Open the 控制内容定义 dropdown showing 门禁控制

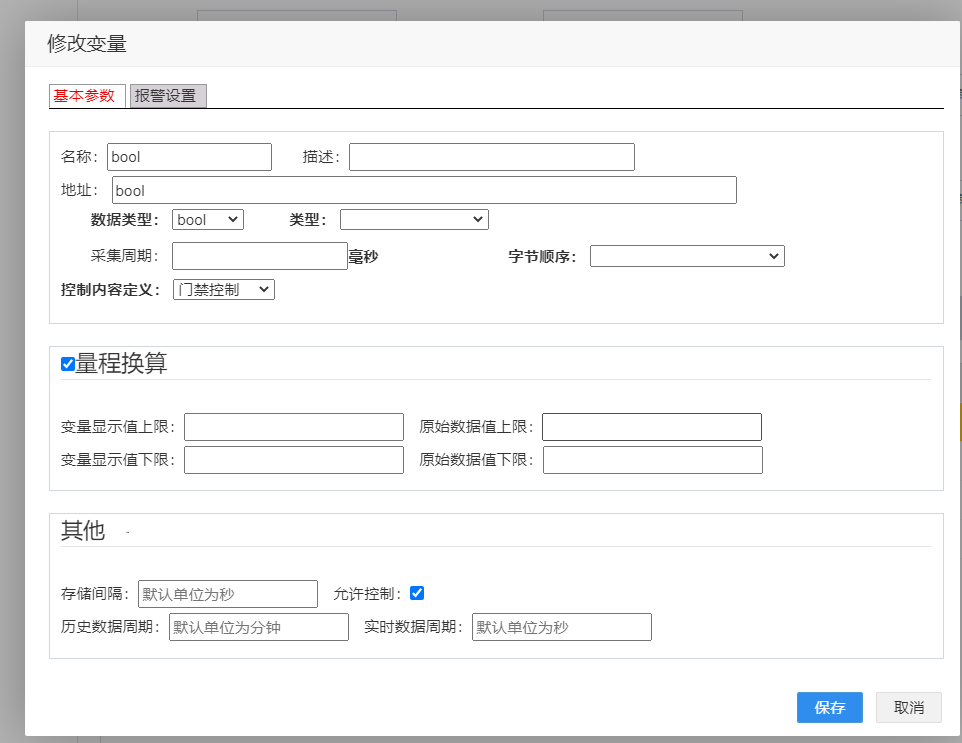(x=224, y=290)
